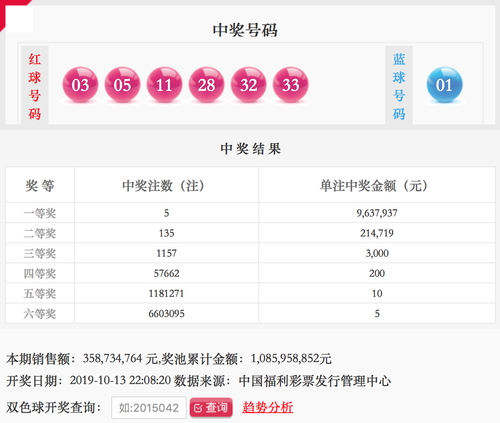Click the blue ball numbered 01
Screen dimensions: 500x423
pyautogui.click(x=444, y=85)
